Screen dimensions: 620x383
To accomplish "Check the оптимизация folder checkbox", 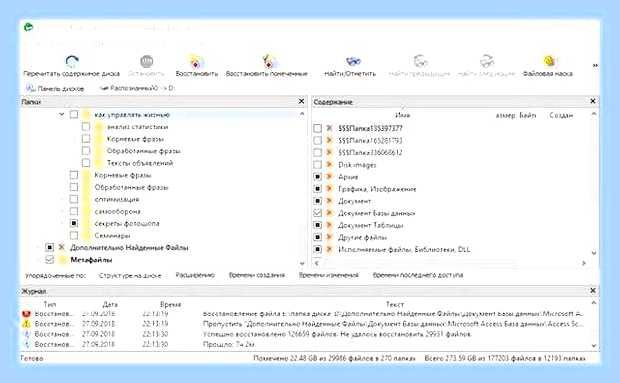I will point(74,199).
